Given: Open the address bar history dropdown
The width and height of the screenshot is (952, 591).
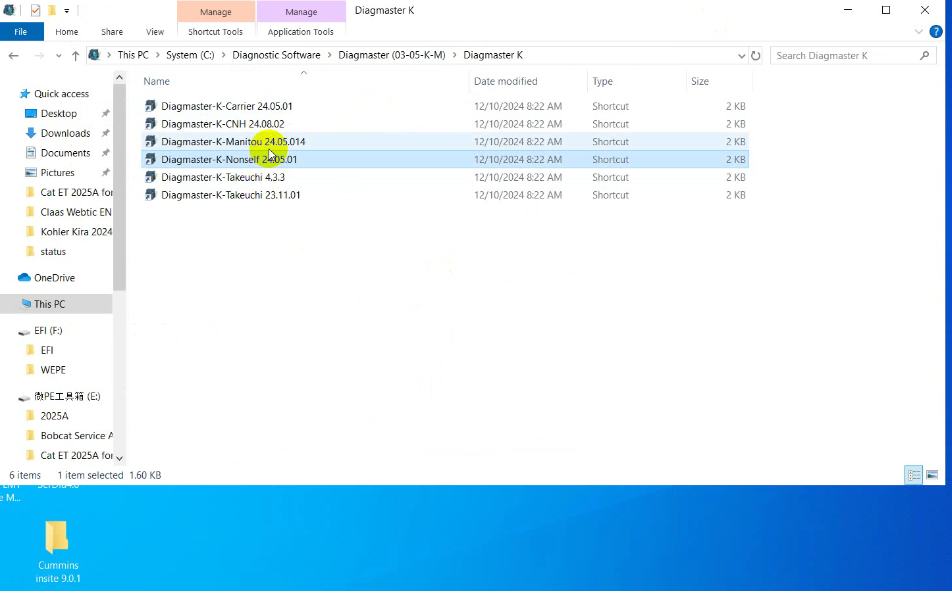Looking at the screenshot, I should [x=740, y=56].
